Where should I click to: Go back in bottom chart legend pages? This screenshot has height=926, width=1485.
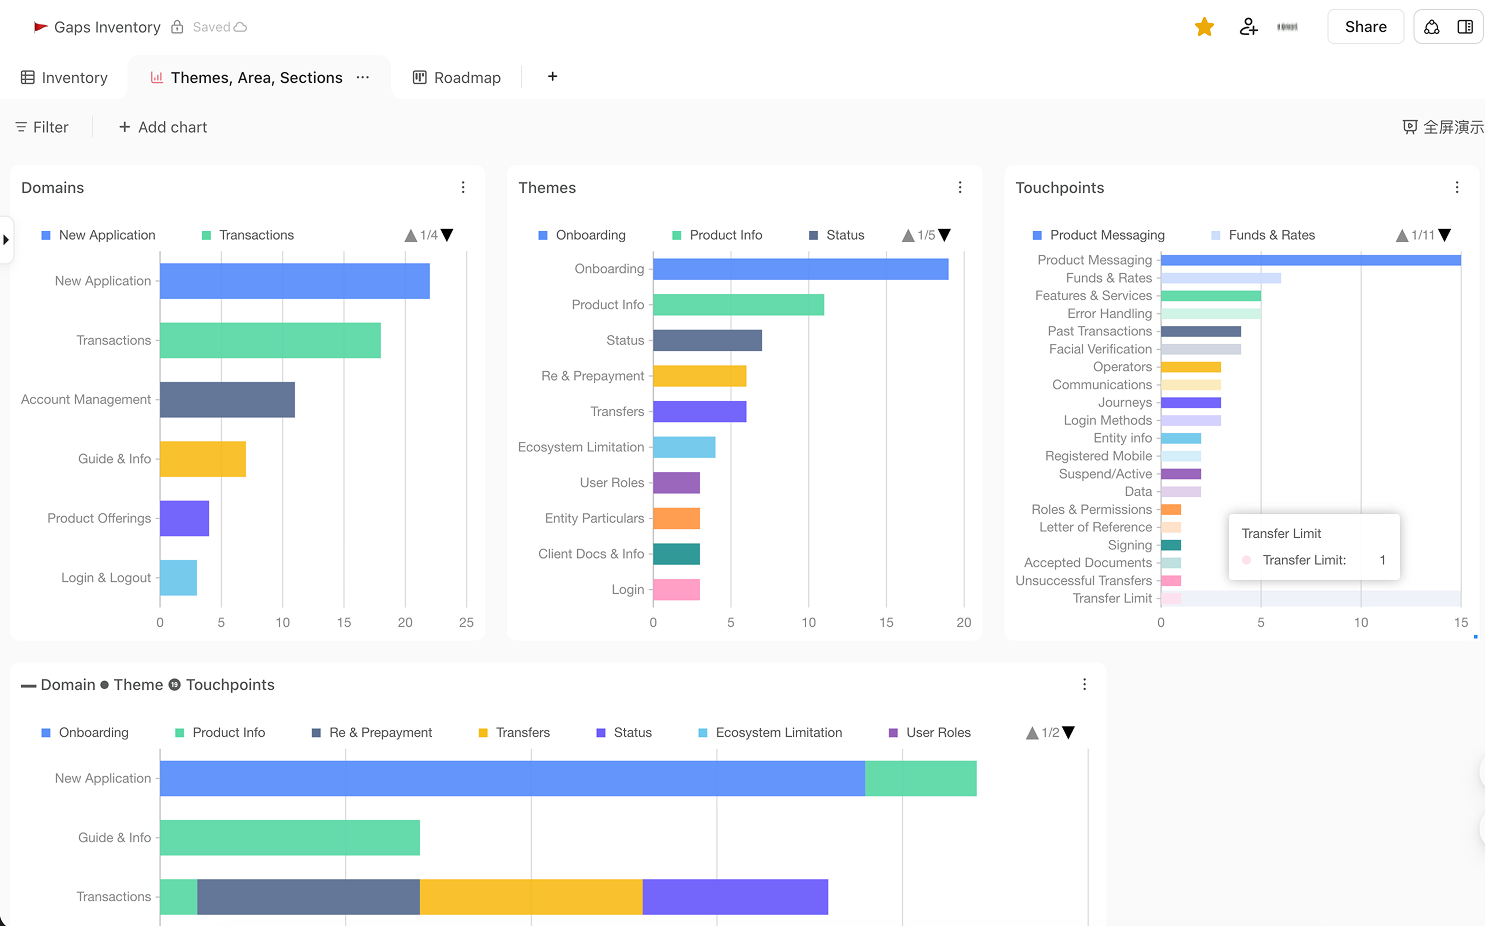pyautogui.click(x=1032, y=733)
